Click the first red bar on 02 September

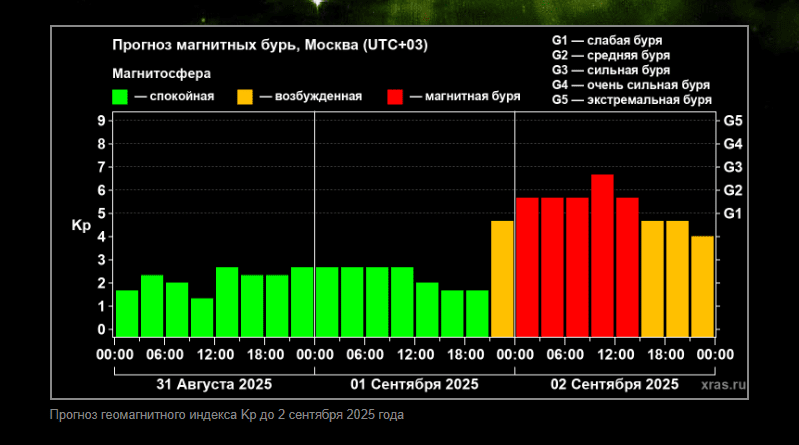pyautogui.click(x=527, y=267)
